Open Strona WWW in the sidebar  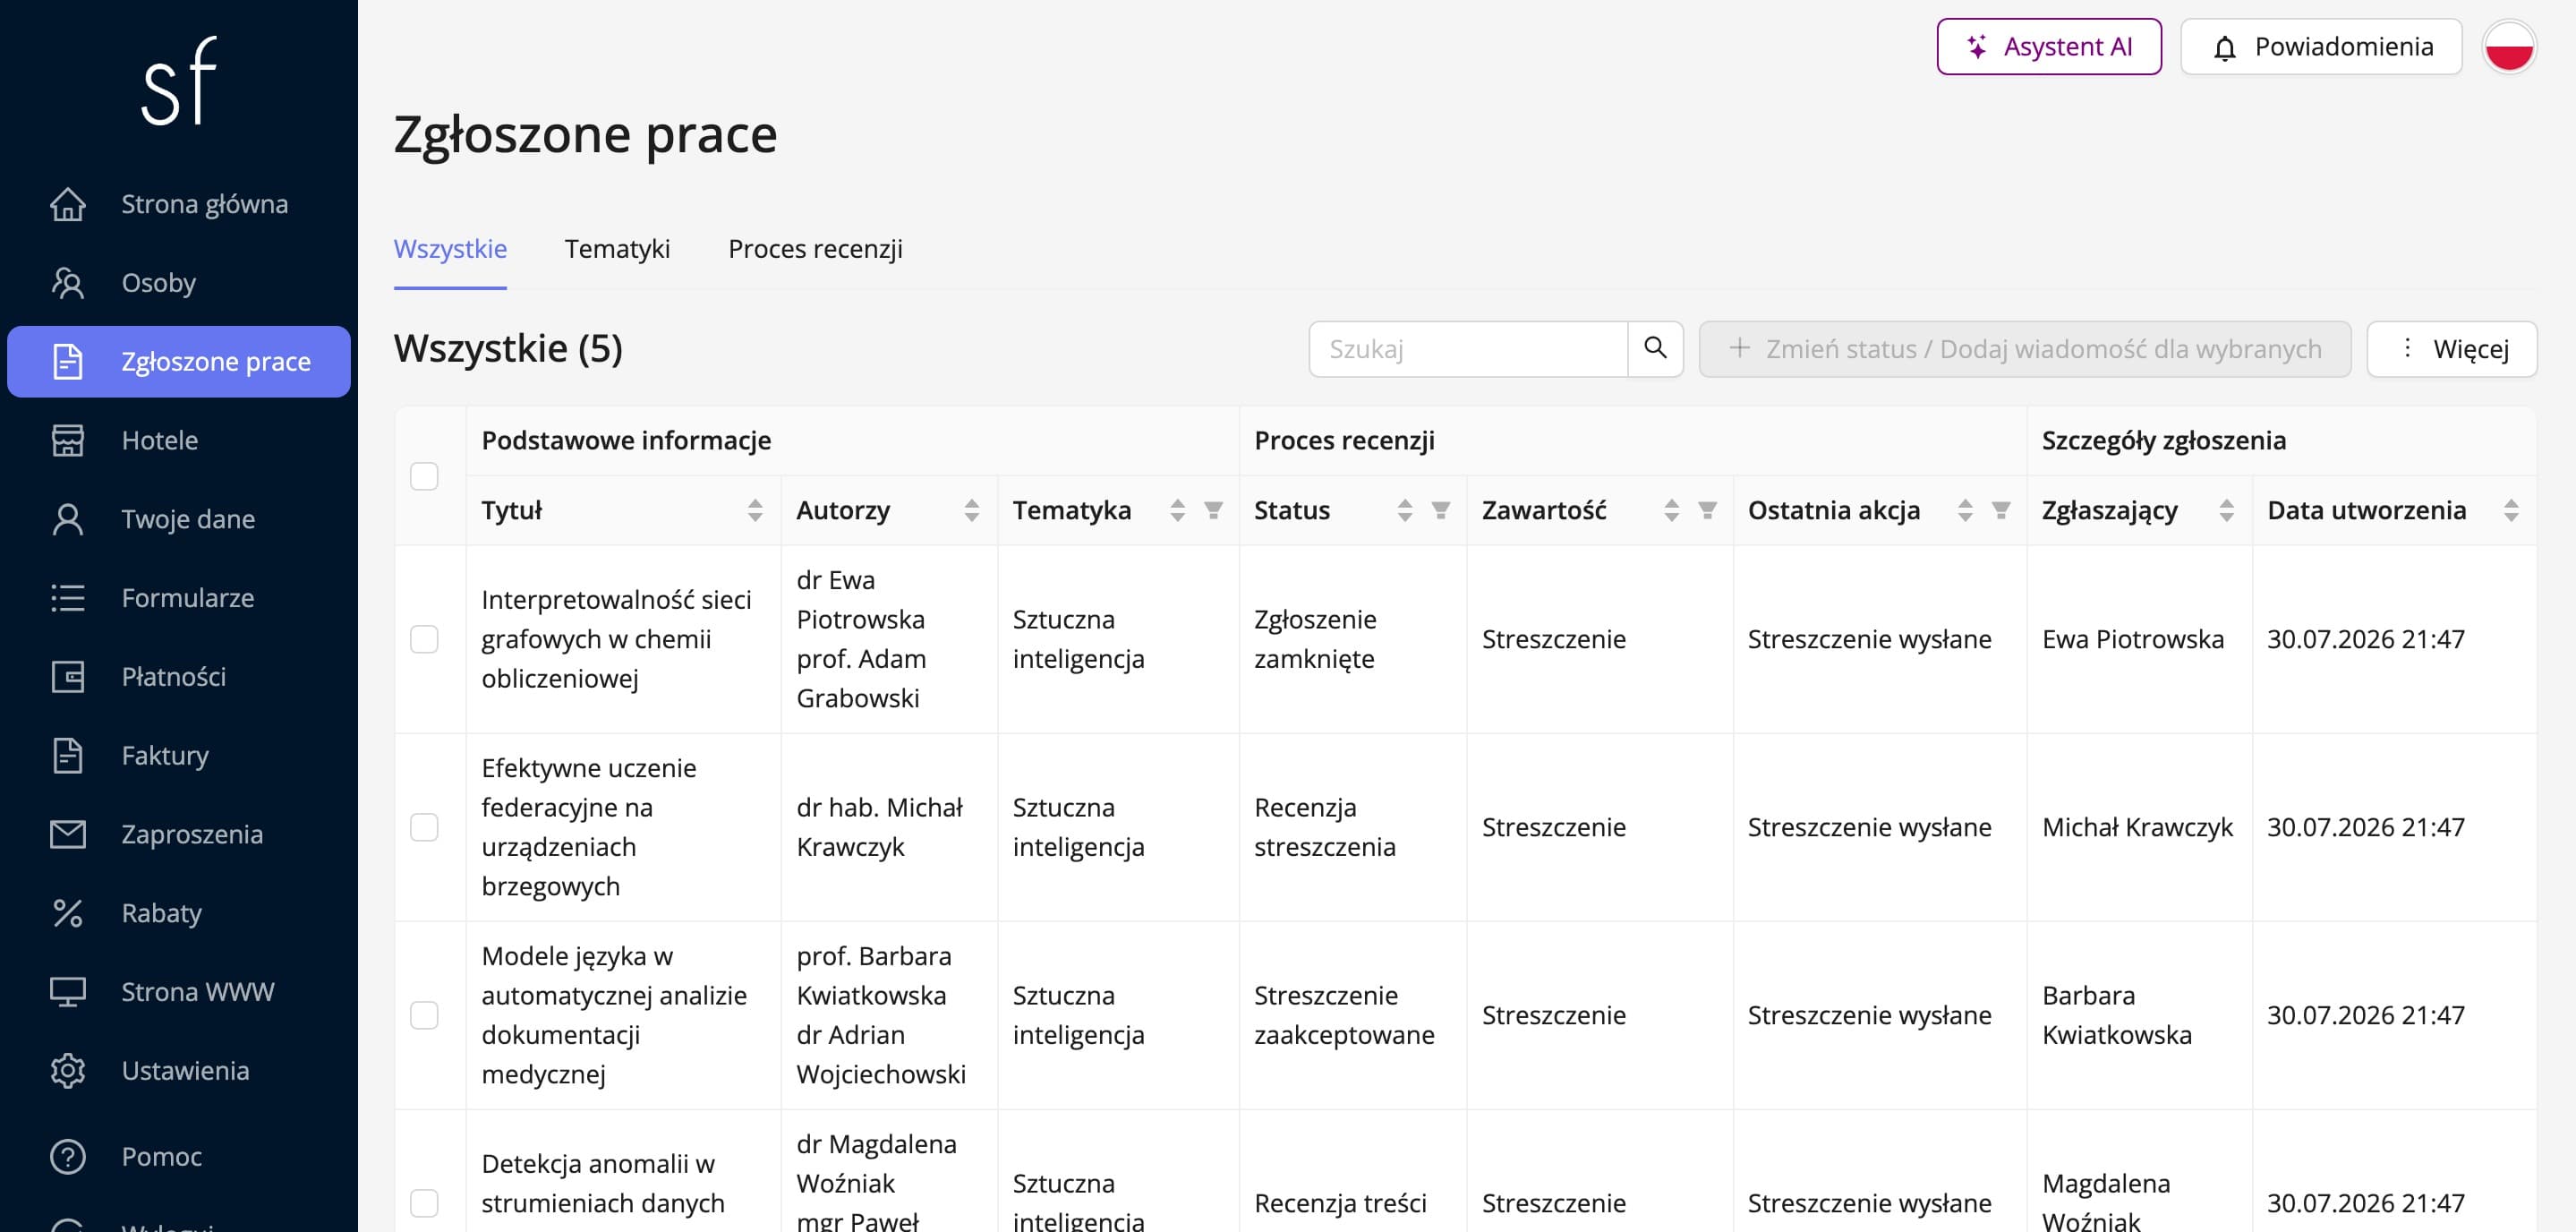point(179,992)
